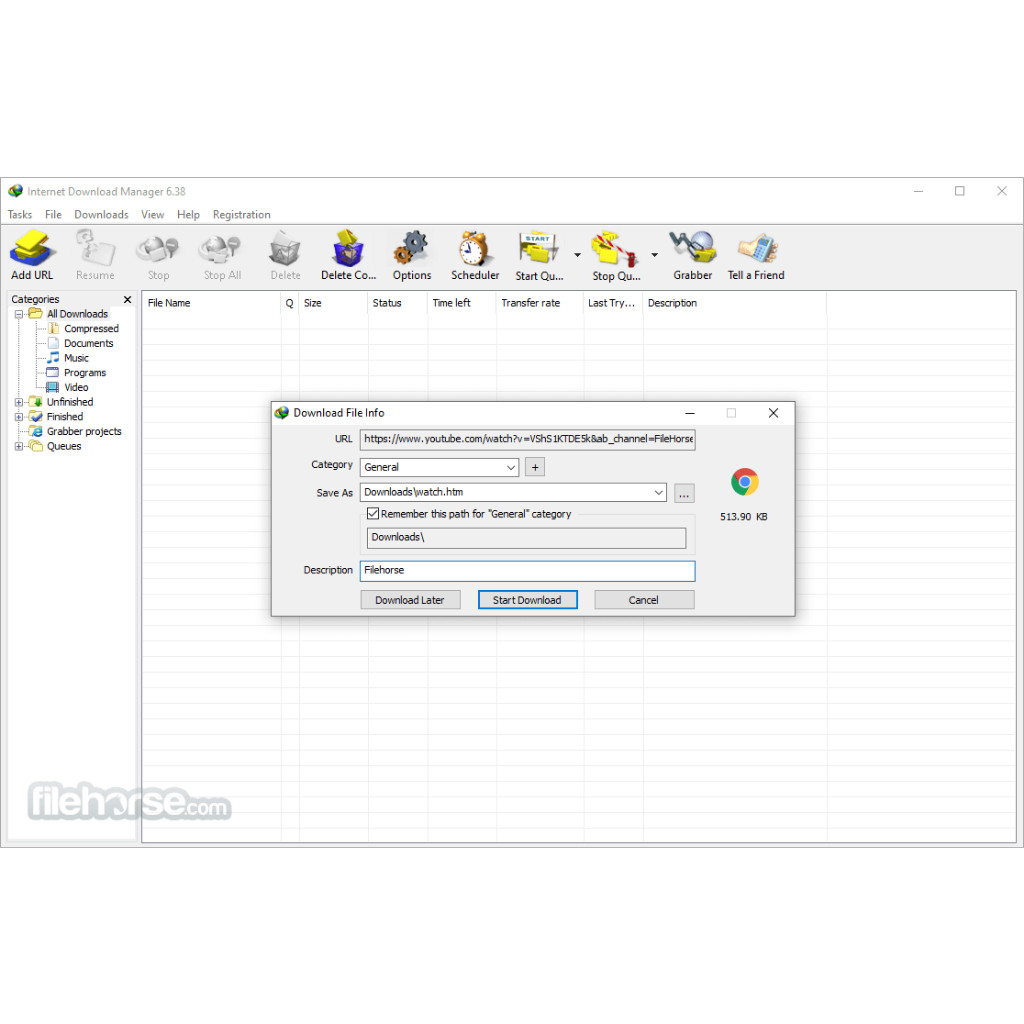Open the Start Queue dropdown arrow

coord(577,255)
